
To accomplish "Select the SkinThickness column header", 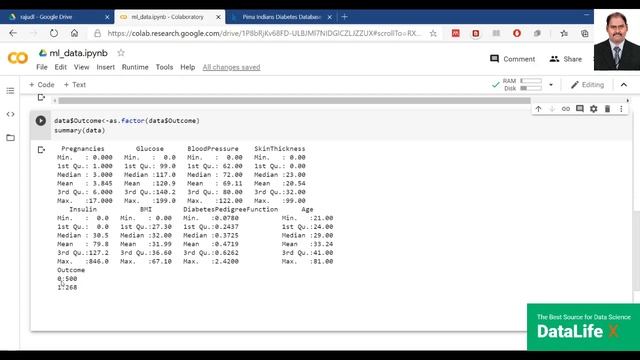I will tap(280, 149).
